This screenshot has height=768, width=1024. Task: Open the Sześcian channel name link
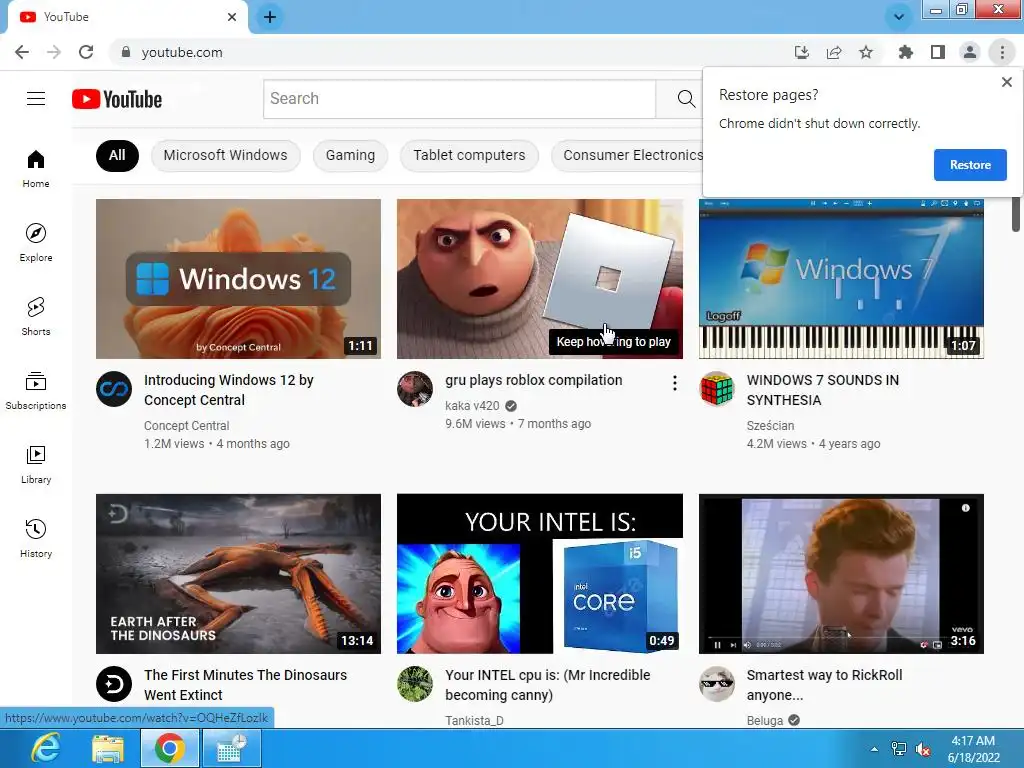point(771,426)
